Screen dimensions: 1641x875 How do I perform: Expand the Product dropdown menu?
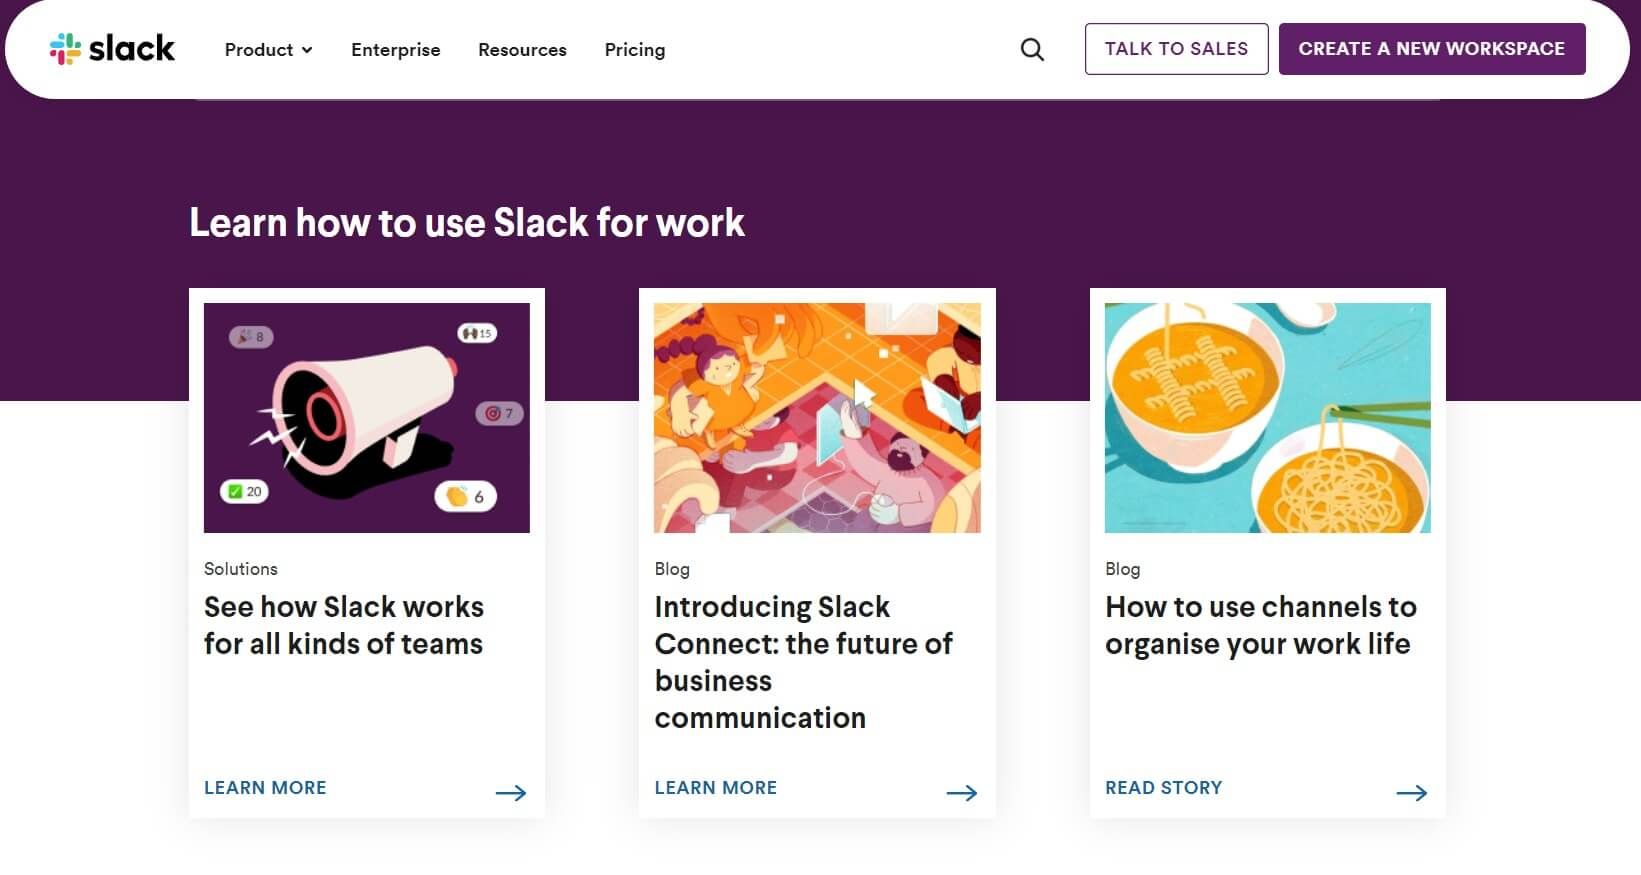click(268, 50)
